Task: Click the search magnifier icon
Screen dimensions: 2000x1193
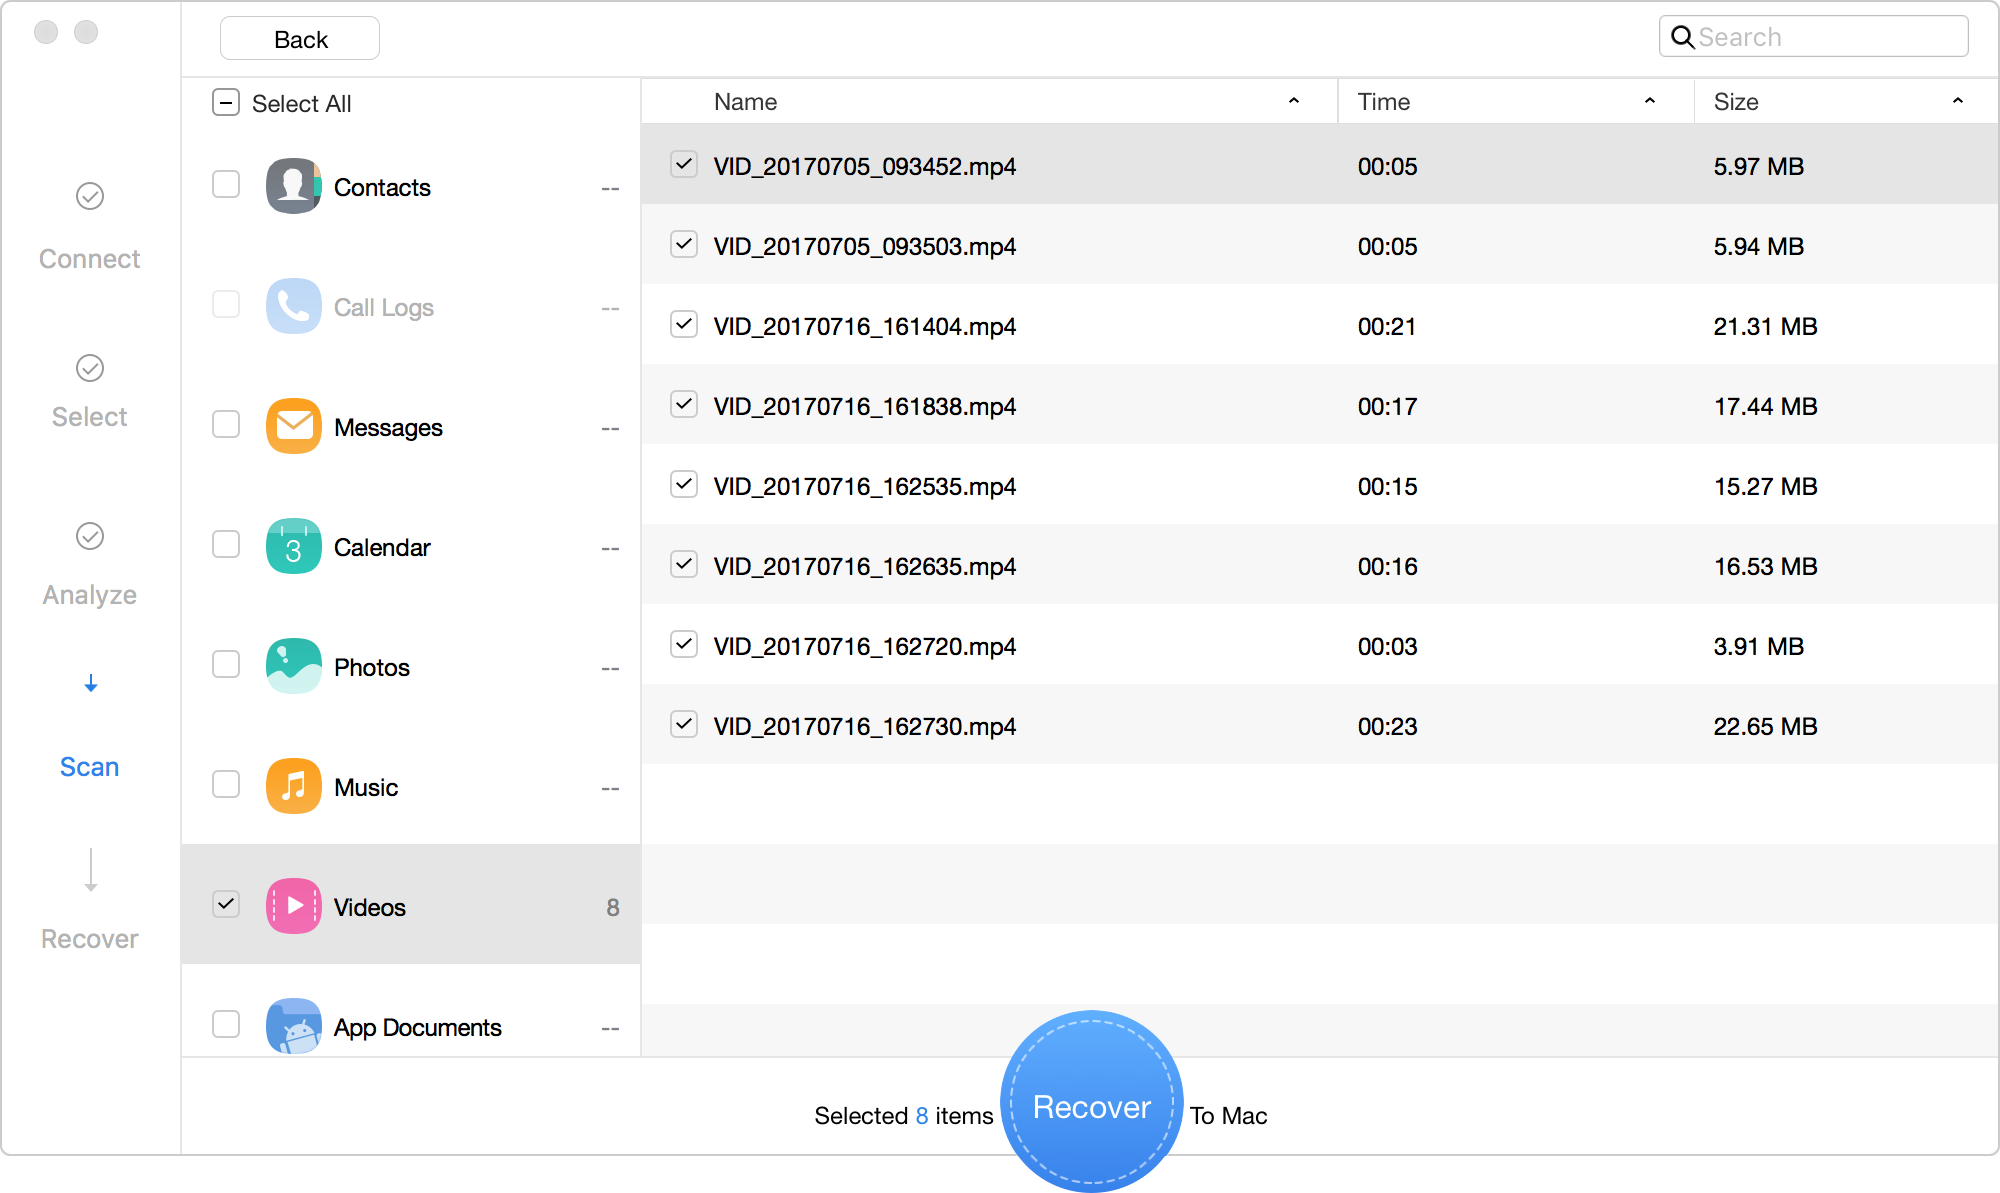Action: (x=1682, y=37)
